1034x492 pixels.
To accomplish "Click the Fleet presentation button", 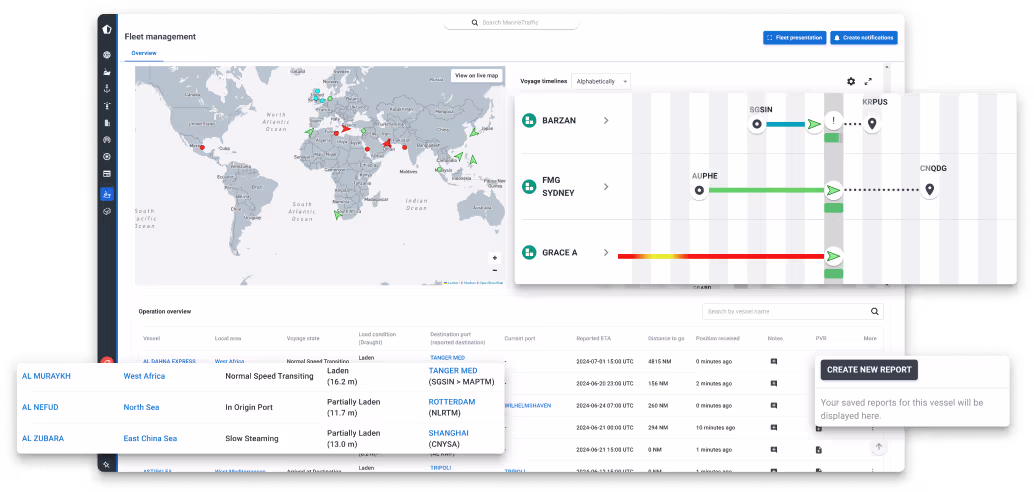I will click(x=794, y=38).
